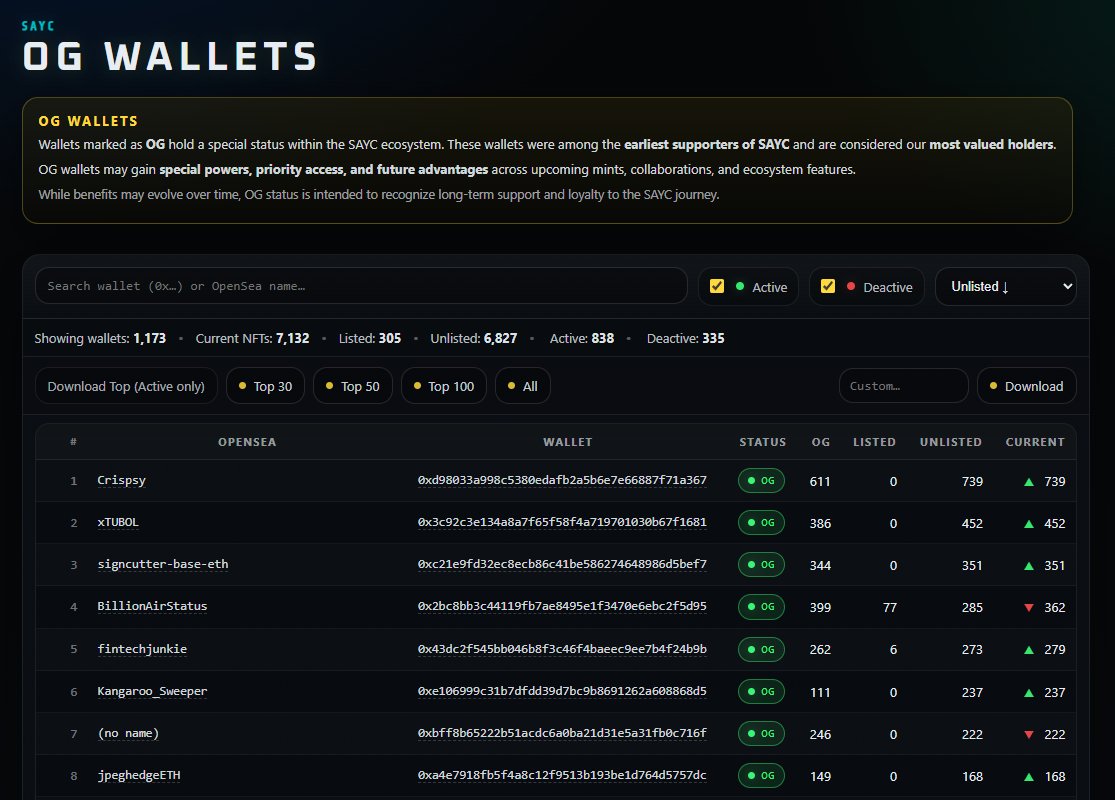Click OG status badge in (no name) row
Image resolution: width=1115 pixels, height=800 pixels.
(762, 734)
